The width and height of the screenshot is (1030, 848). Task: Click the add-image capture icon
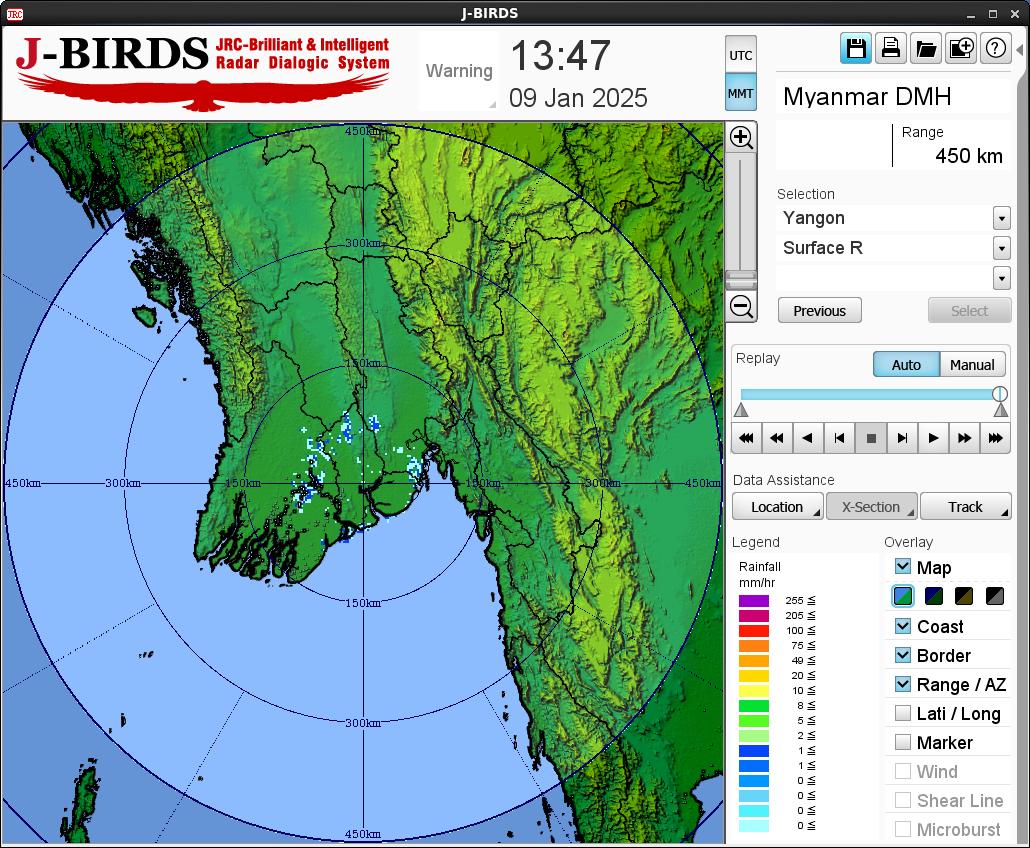point(960,49)
